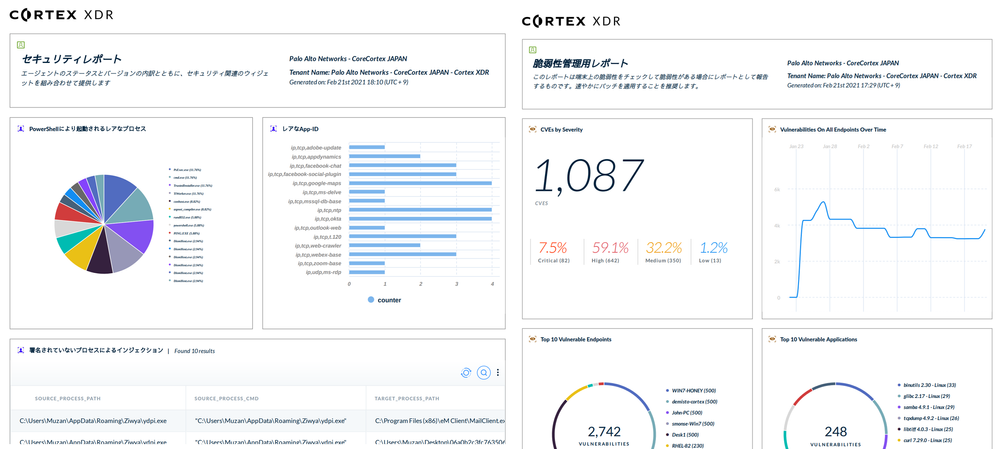This screenshot has width=999, height=449.
Task: Click the MailClient.exe target process path cell
Action: [440, 420]
